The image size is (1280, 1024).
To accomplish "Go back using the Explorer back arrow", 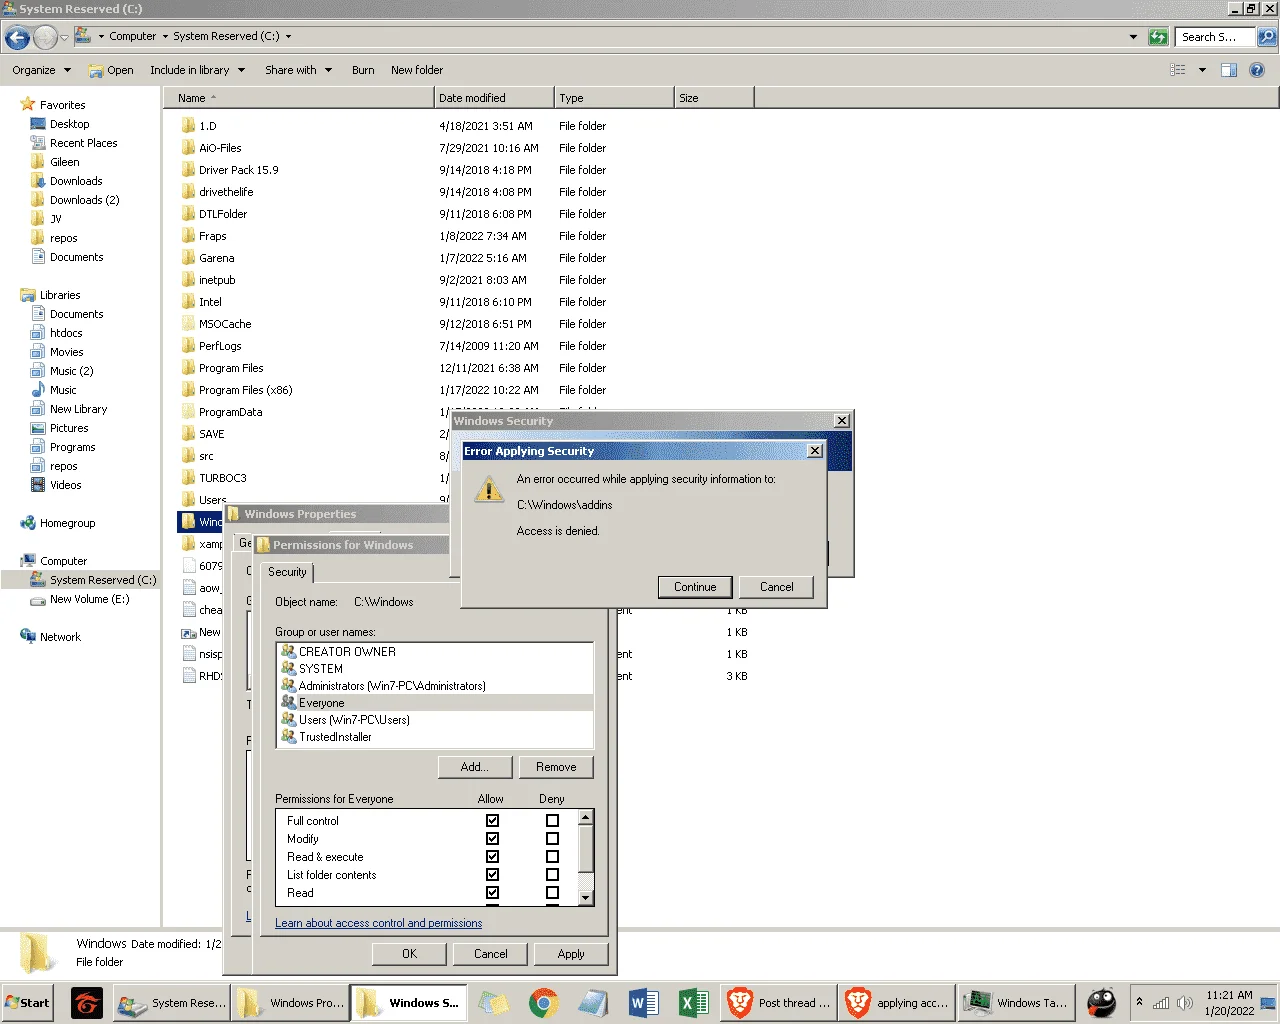I will pos(17,38).
